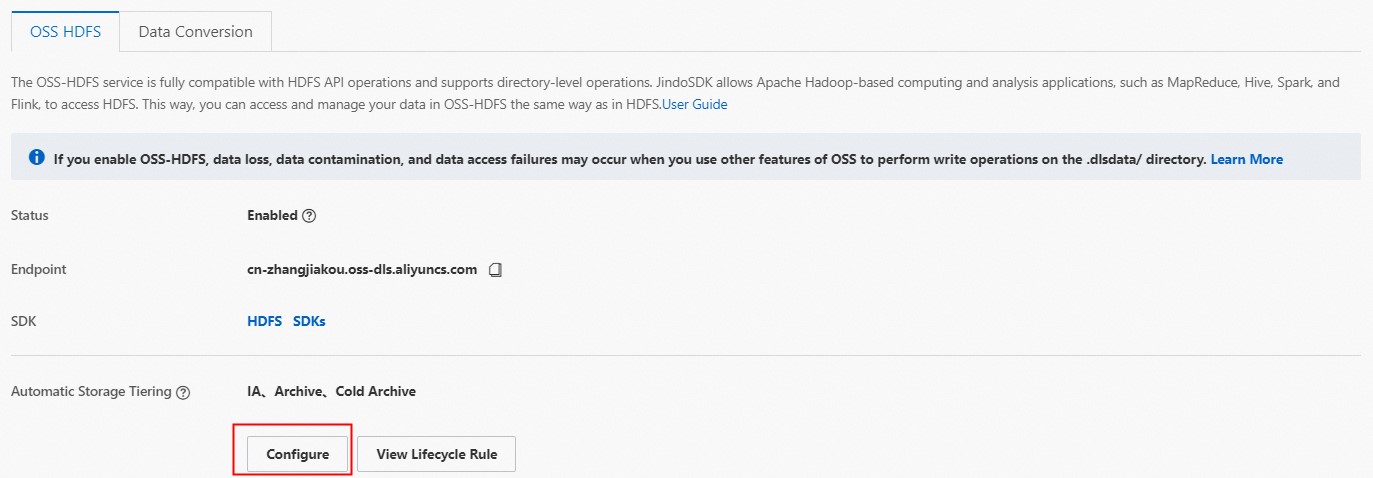
Task: Click the Status field label
Action: (x=29, y=215)
